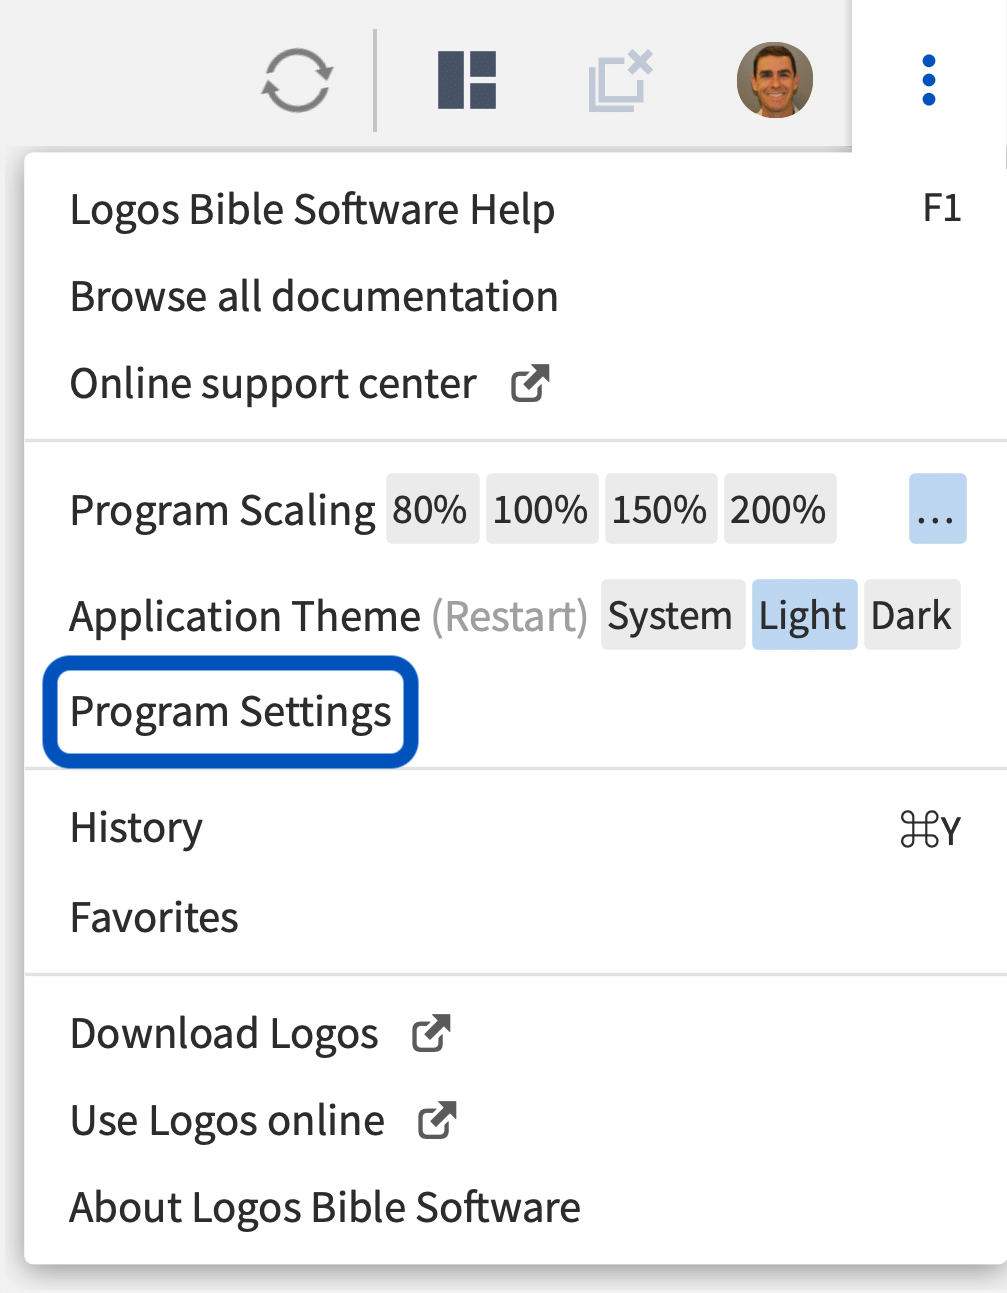Select the System application theme
The image size is (1007, 1293).
point(671,616)
